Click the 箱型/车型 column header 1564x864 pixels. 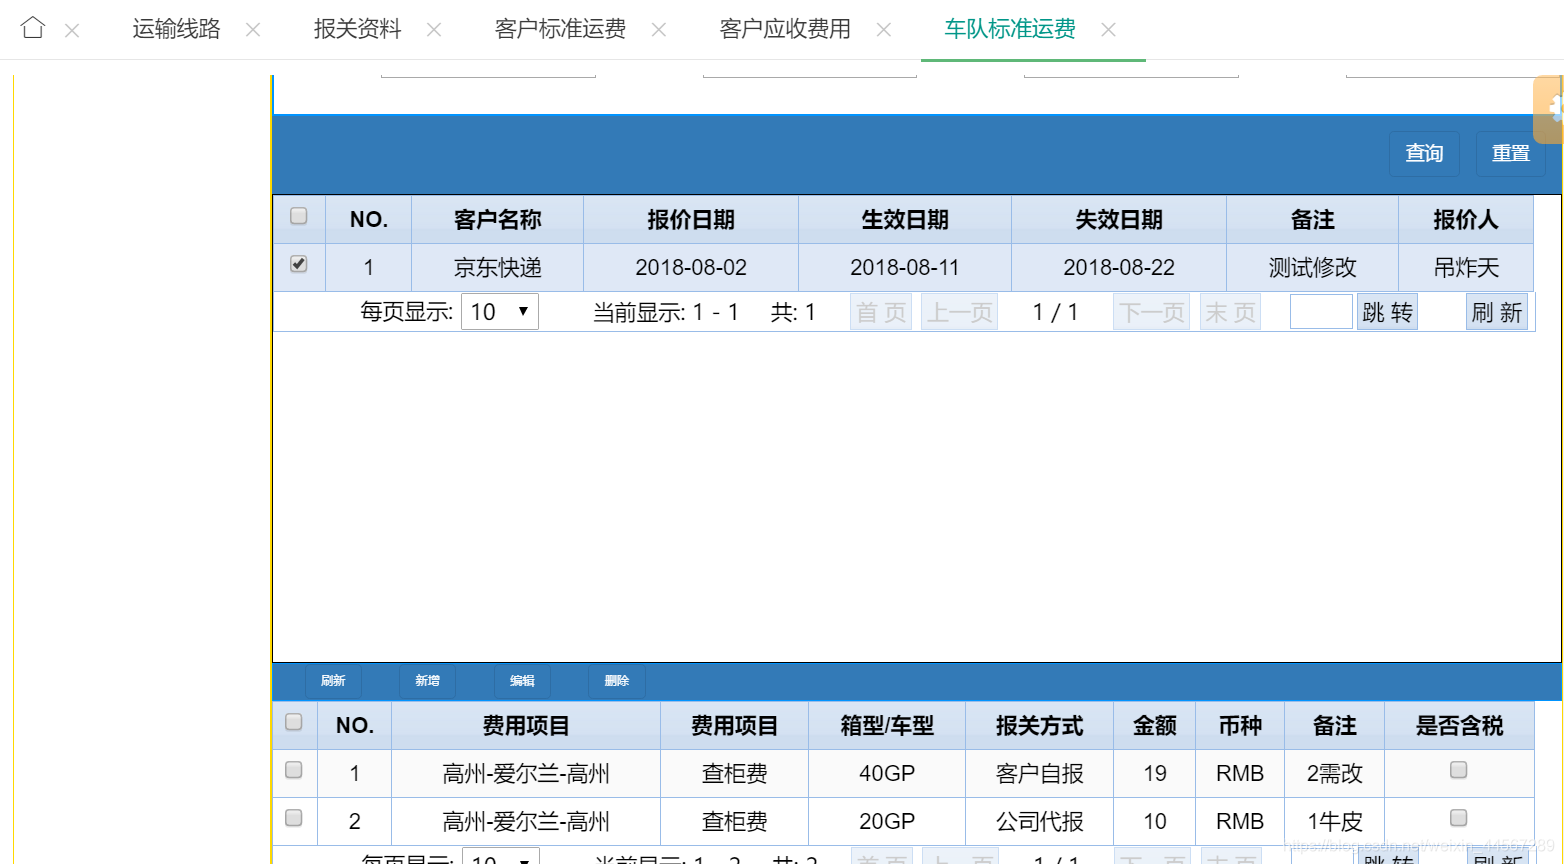[x=887, y=726]
